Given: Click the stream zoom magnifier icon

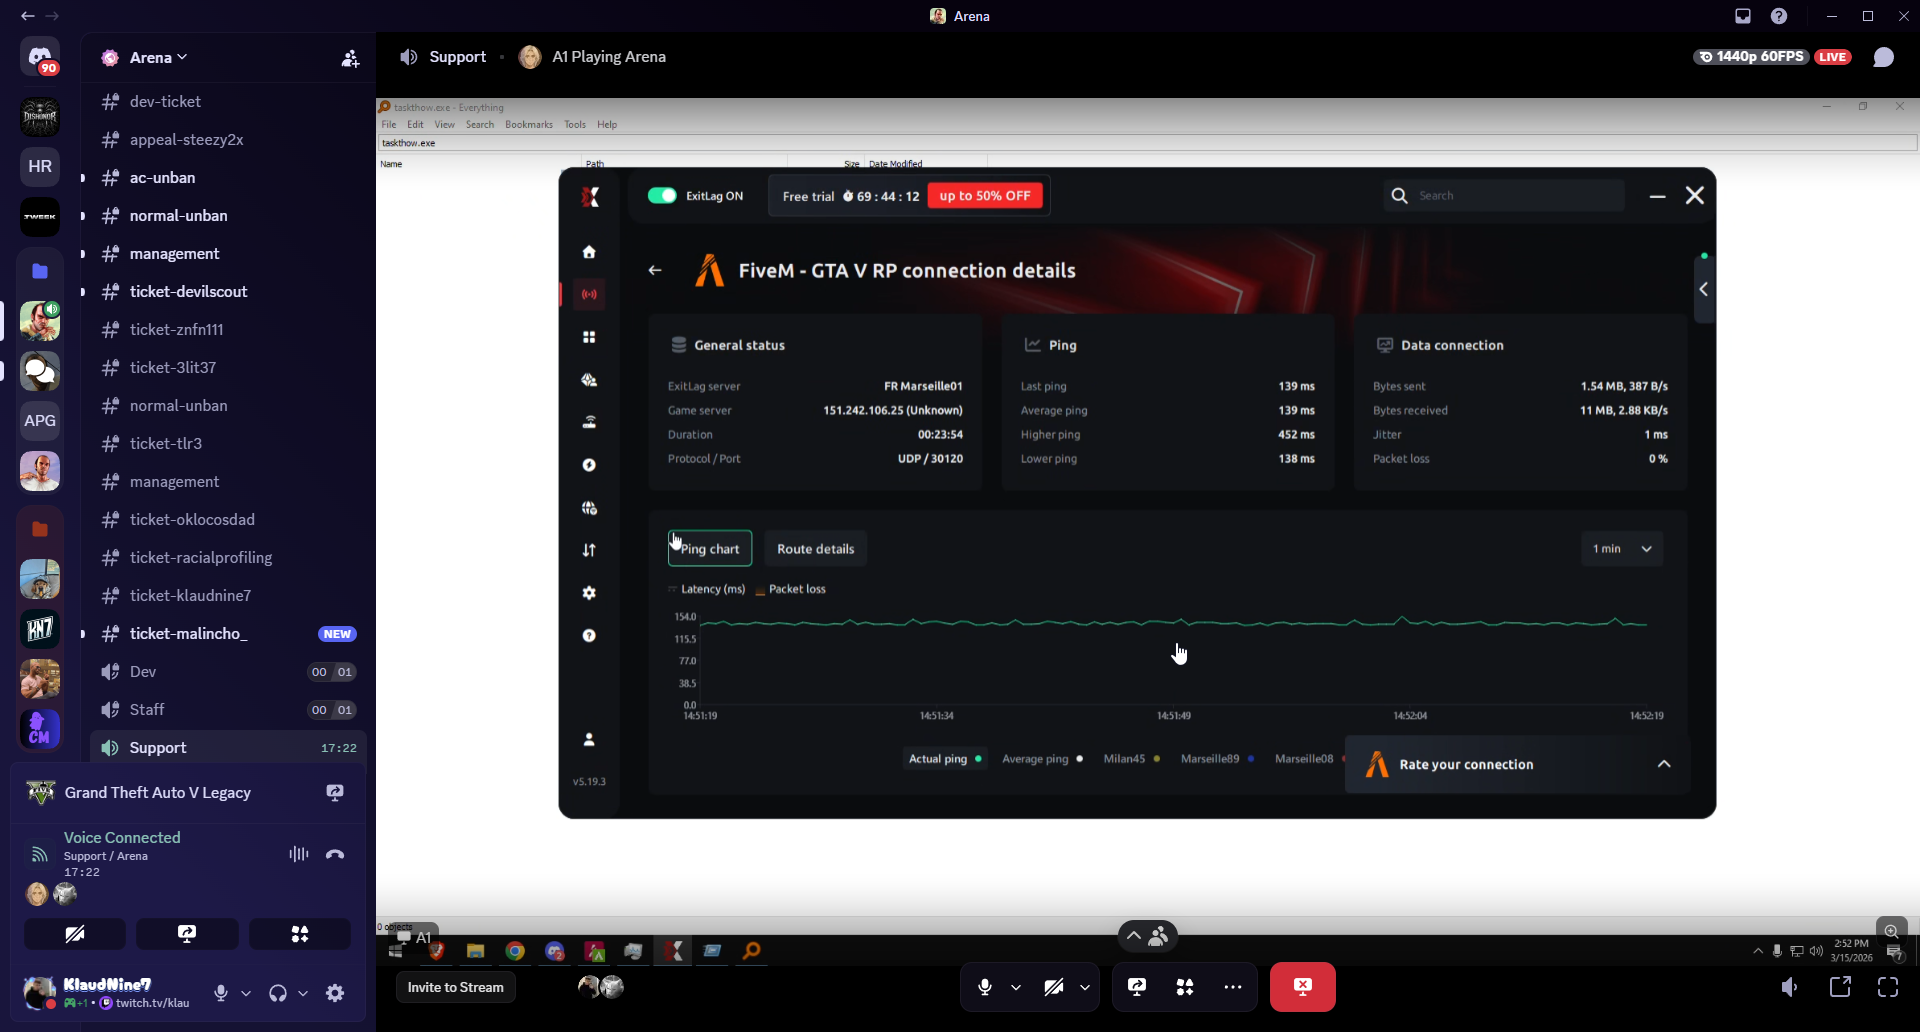Looking at the screenshot, I should point(1891,931).
